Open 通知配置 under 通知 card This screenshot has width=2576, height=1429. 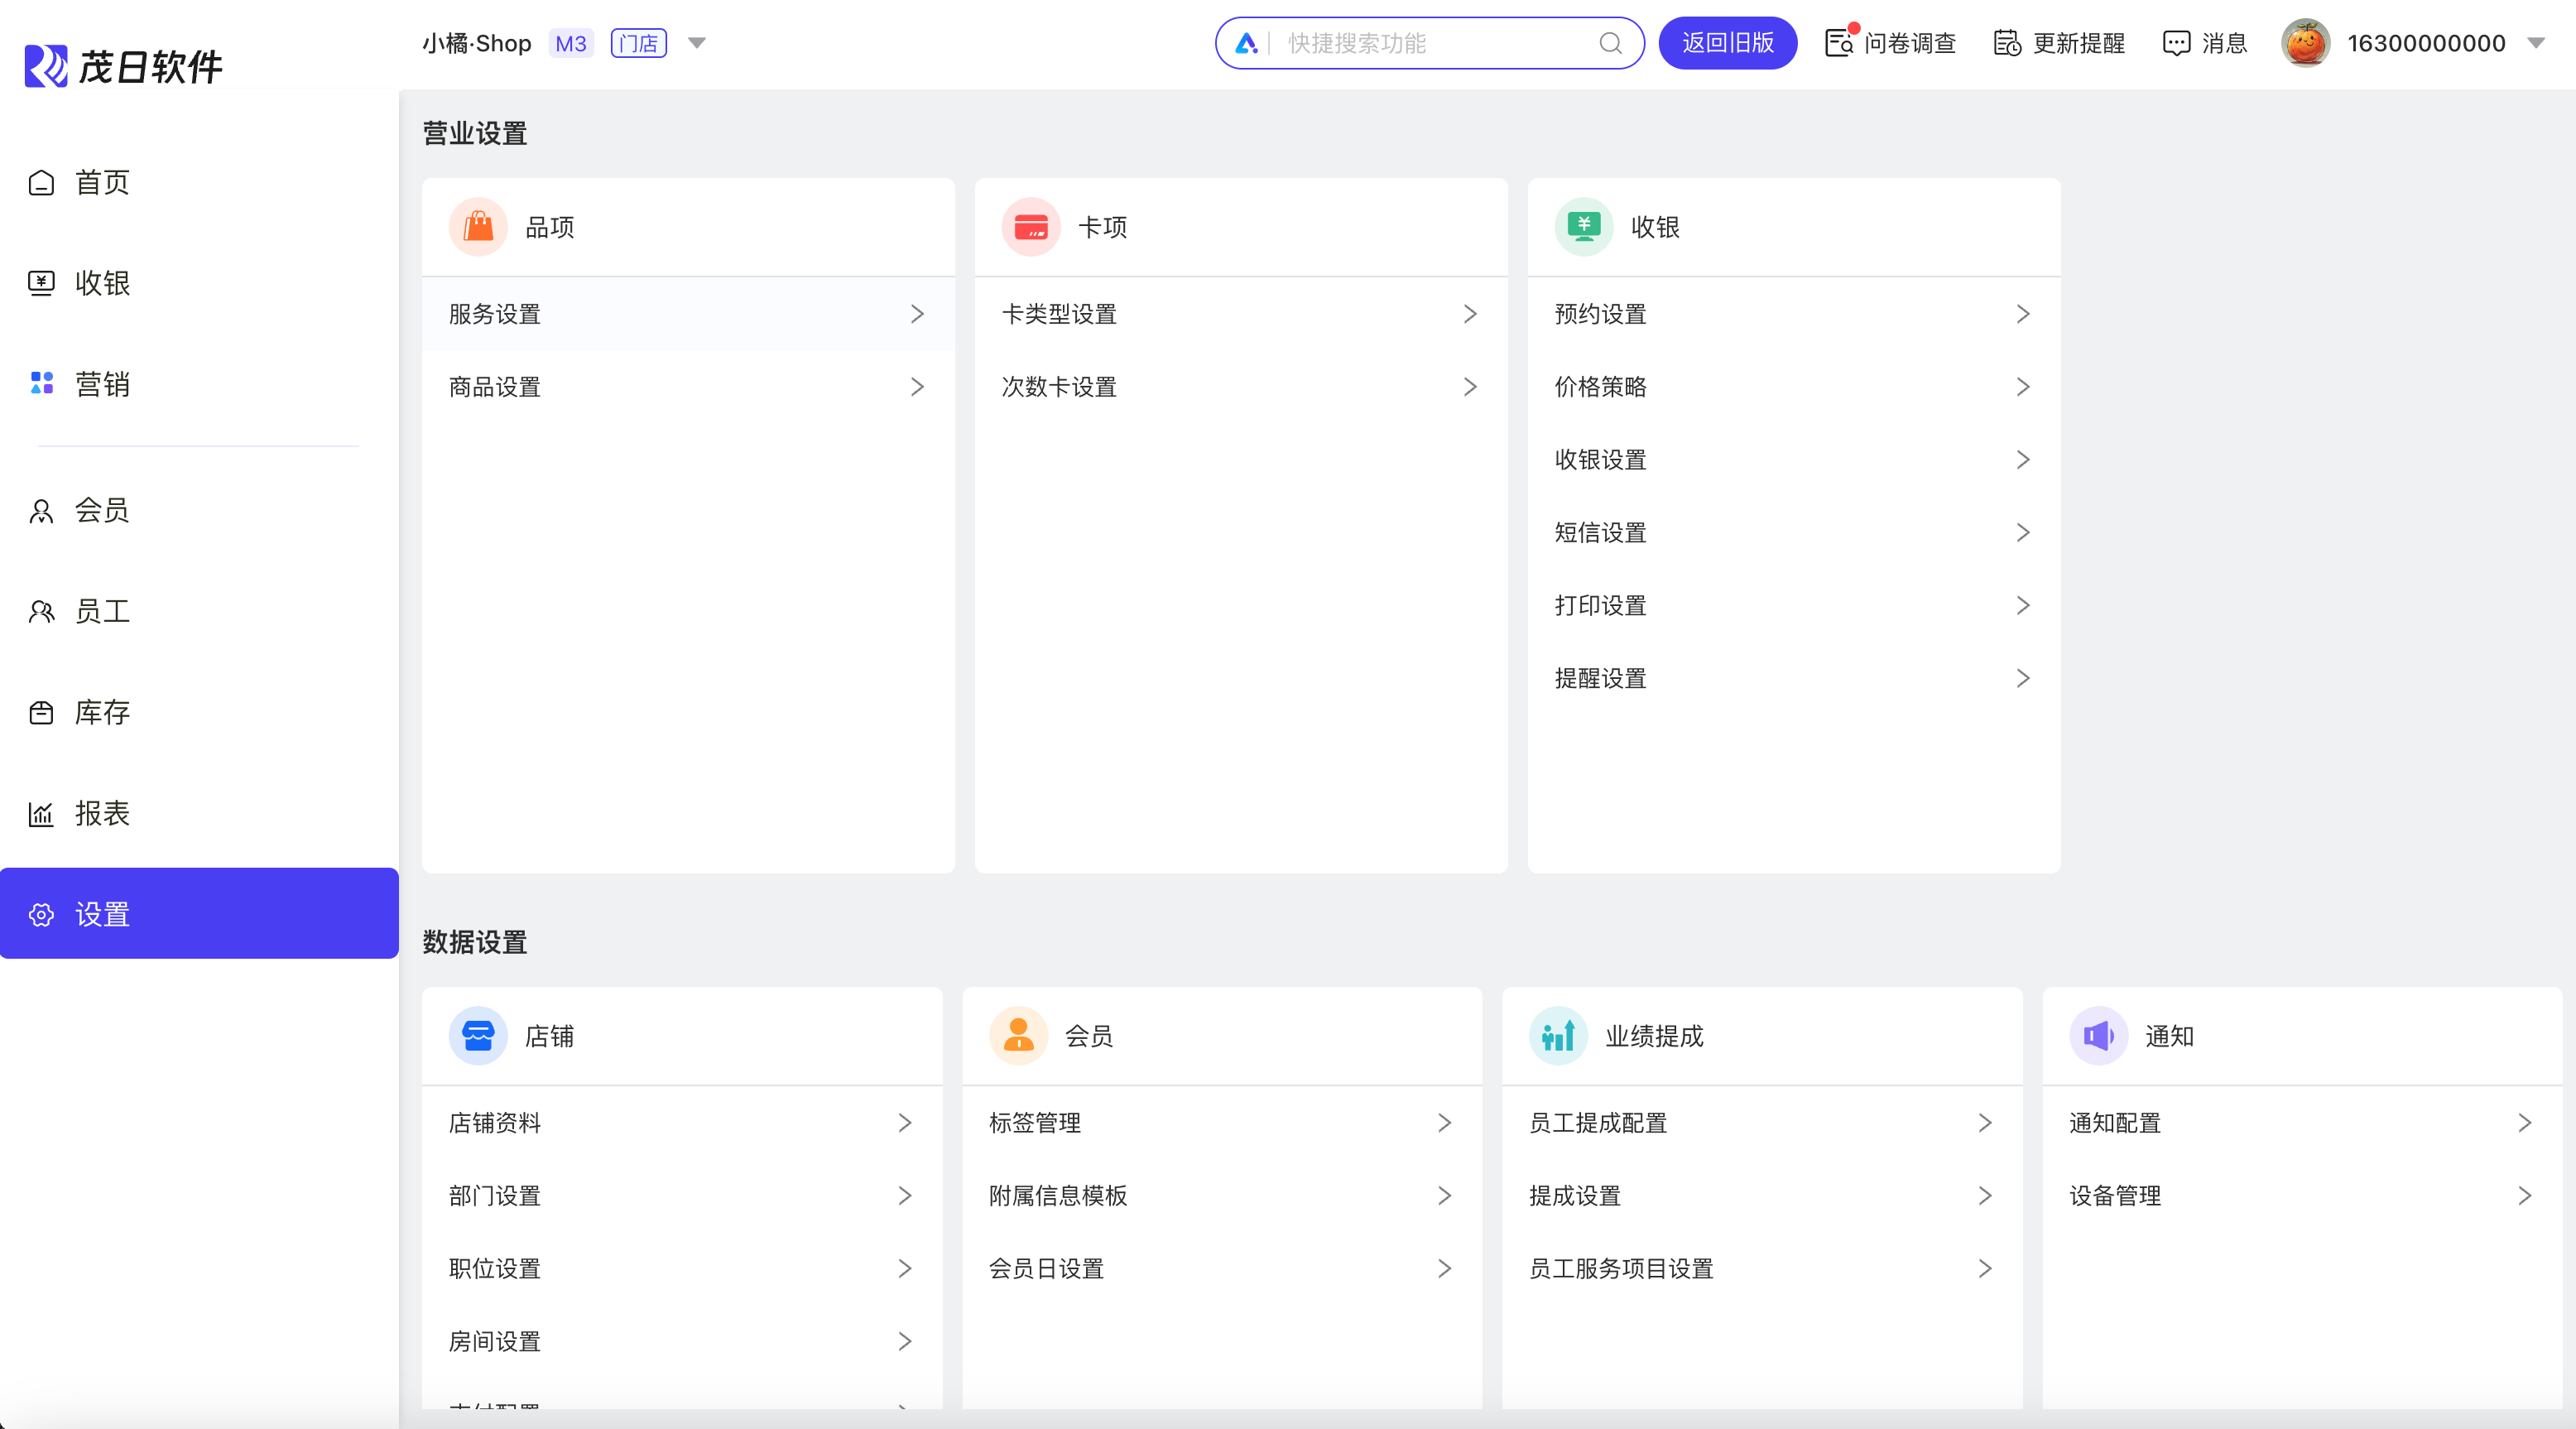click(x=2114, y=1123)
